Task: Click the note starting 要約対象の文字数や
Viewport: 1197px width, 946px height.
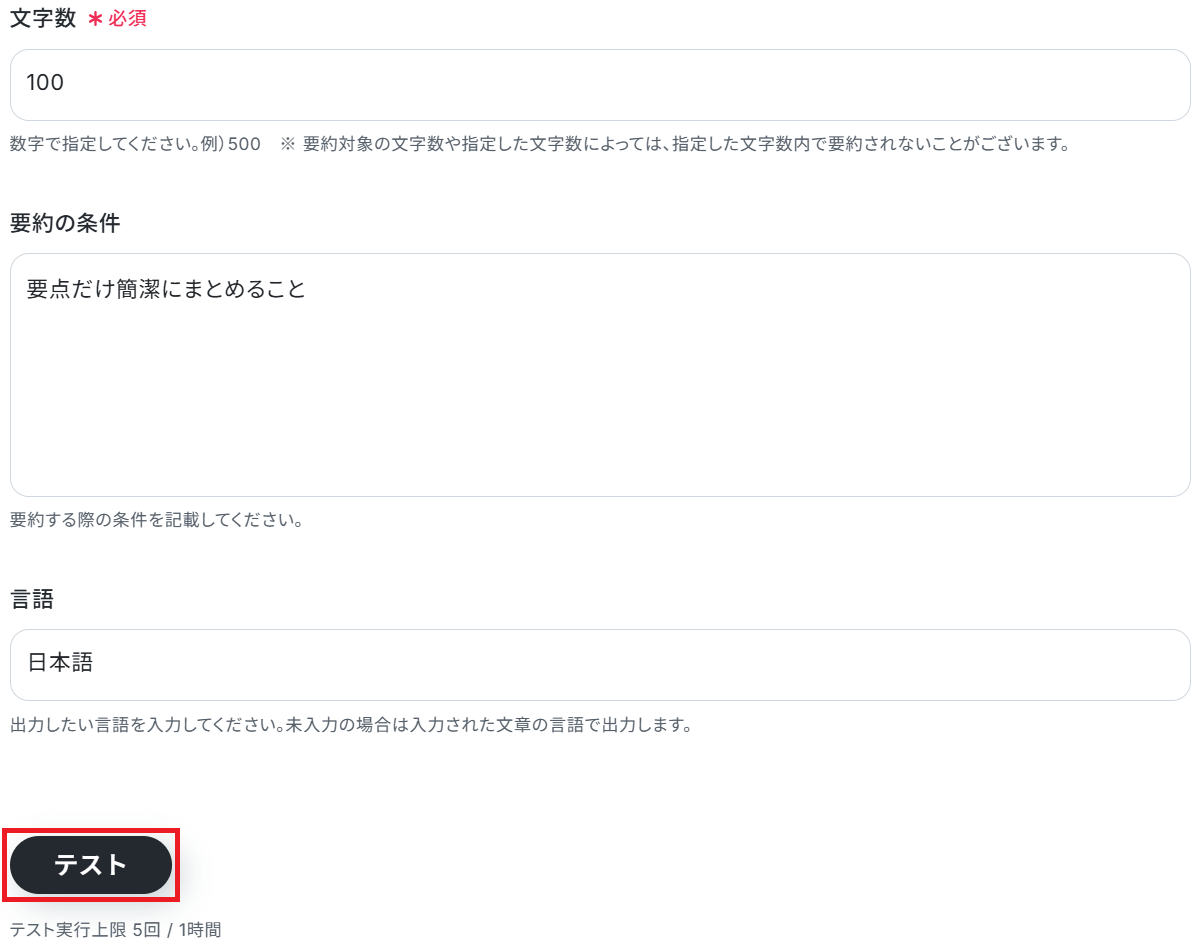Action: click(x=686, y=144)
